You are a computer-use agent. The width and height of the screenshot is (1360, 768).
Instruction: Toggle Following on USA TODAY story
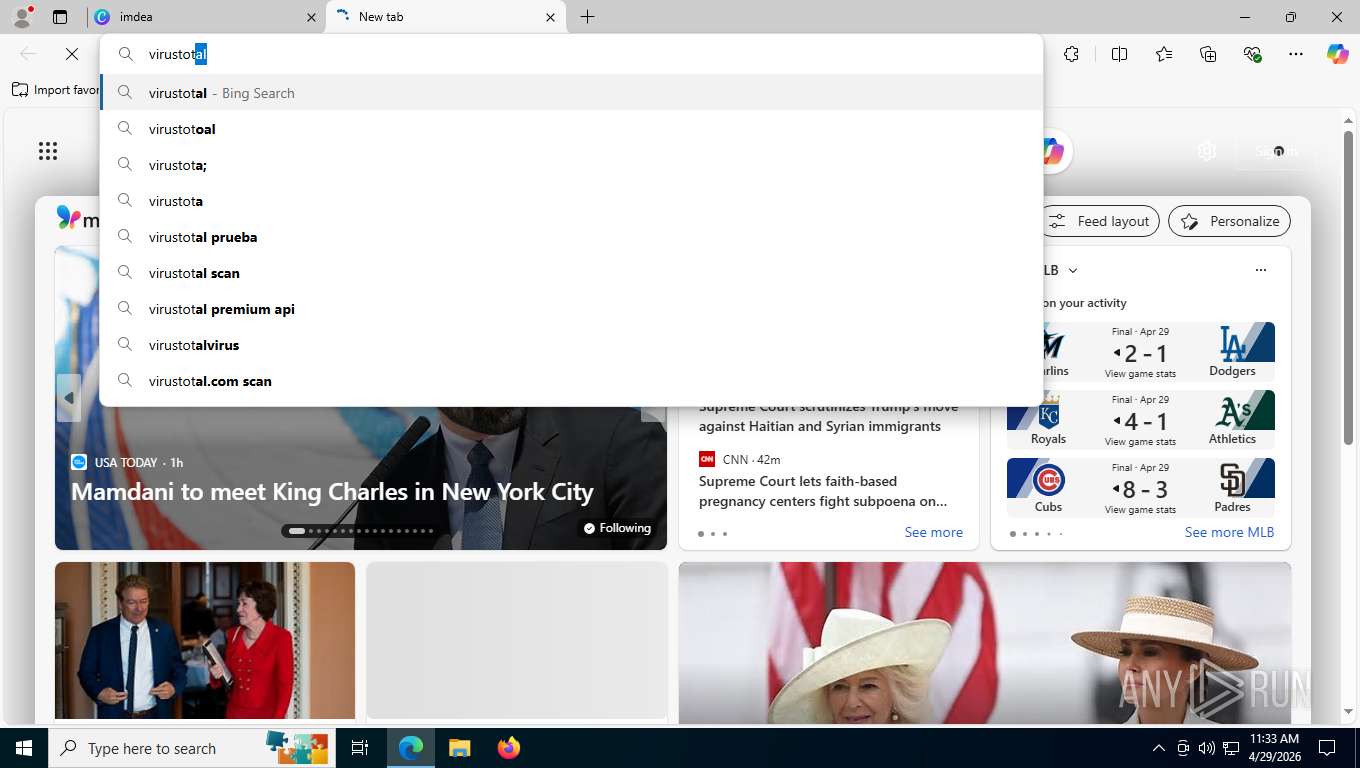(x=617, y=528)
